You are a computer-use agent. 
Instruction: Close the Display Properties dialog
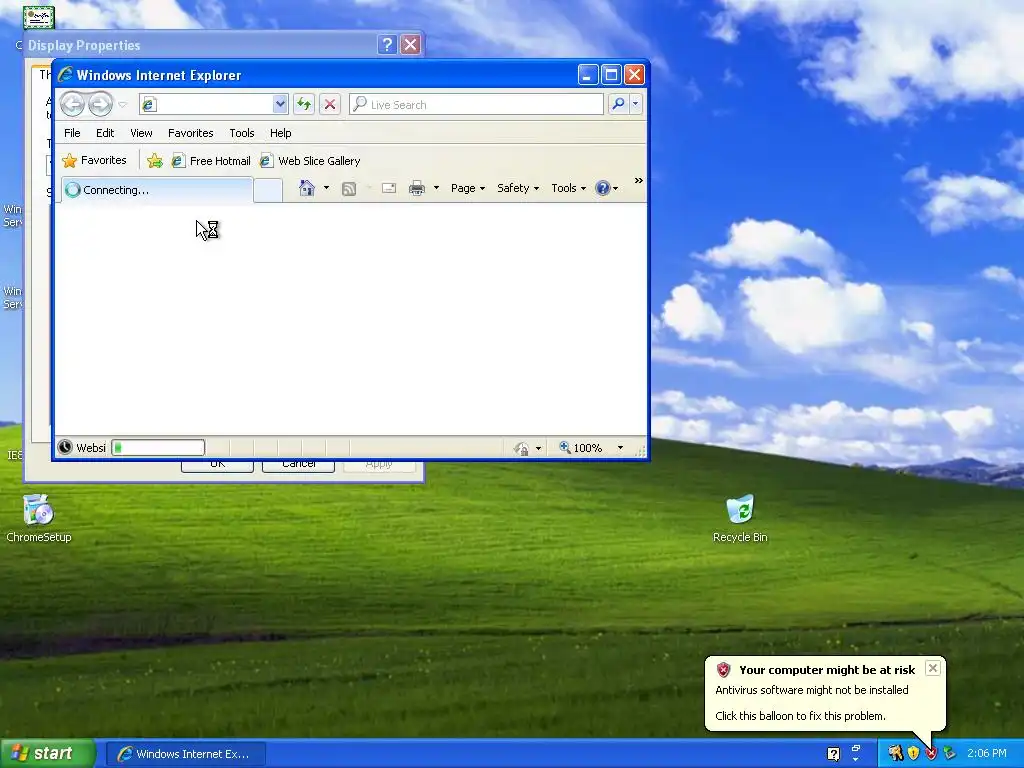tap(410, 44)
